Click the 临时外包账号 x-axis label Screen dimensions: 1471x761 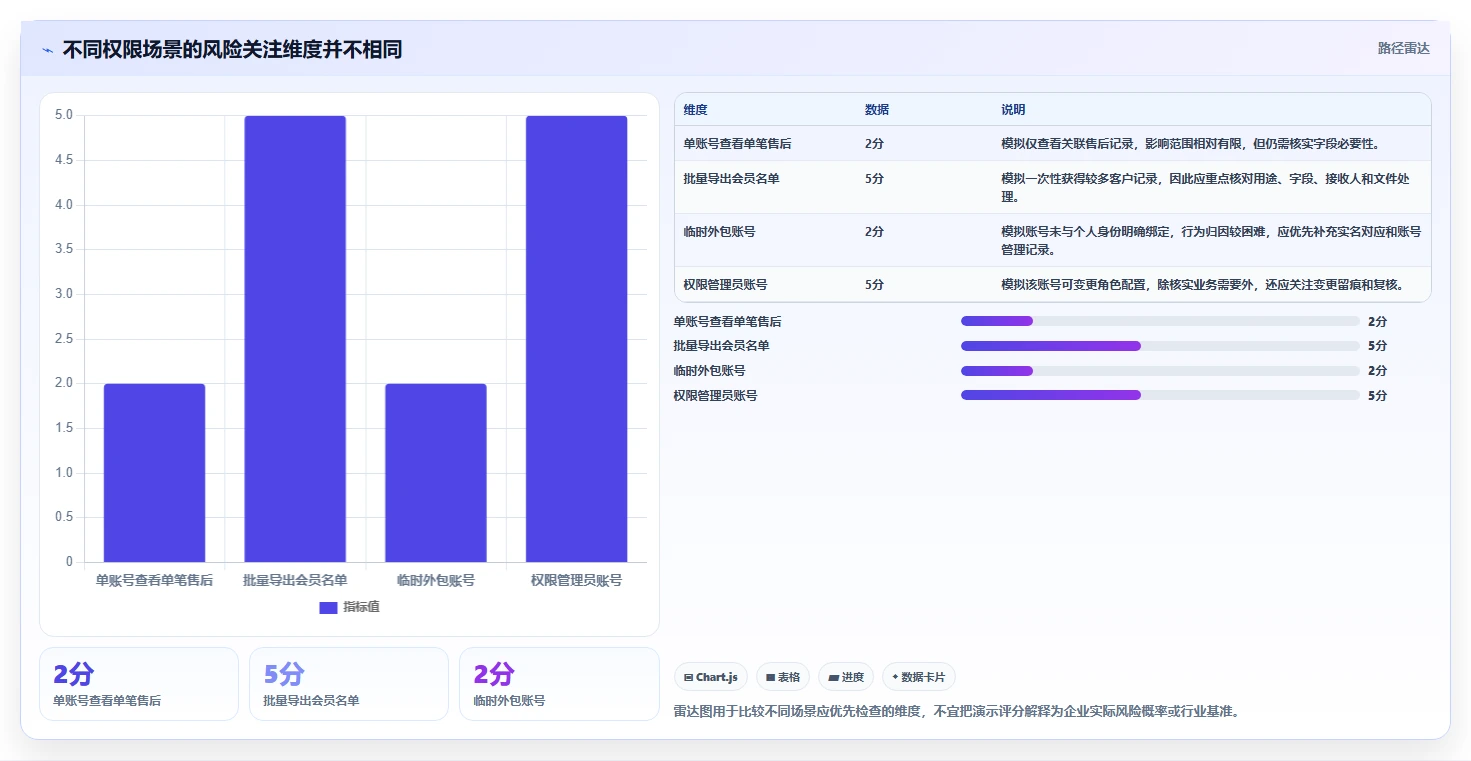[x=436, y=580]
